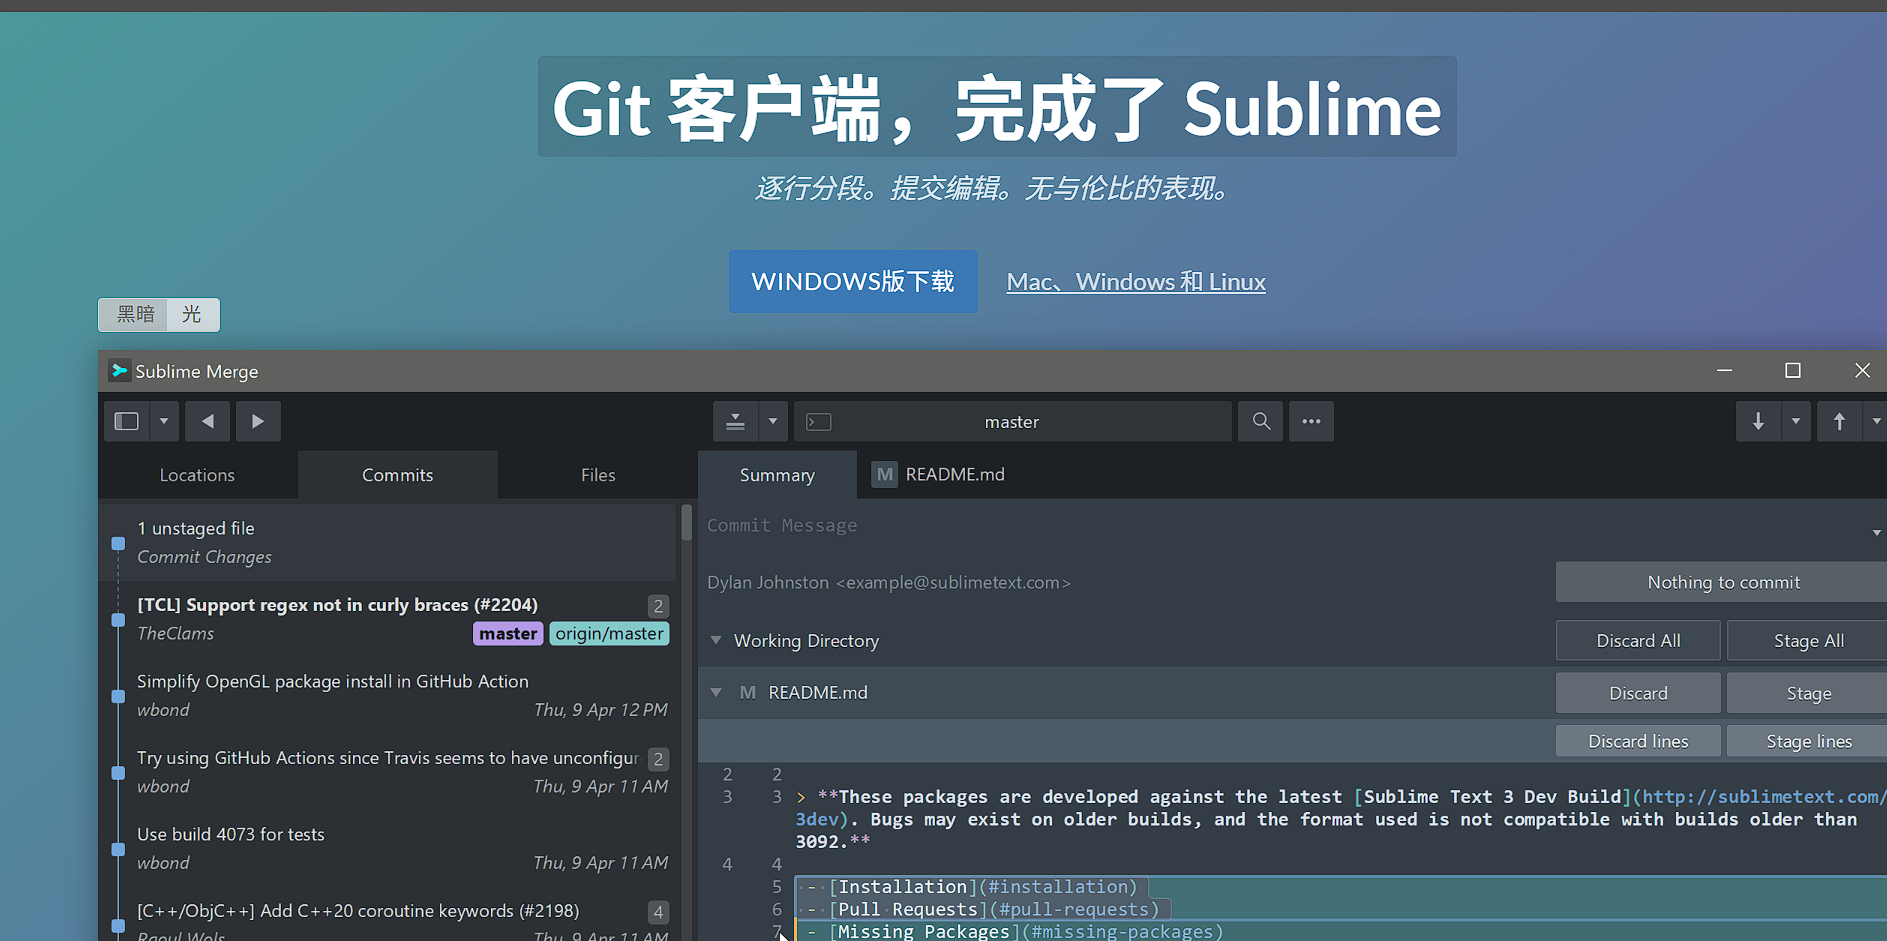Maximize the Sublime Merge window

[x=1793, y=370]
